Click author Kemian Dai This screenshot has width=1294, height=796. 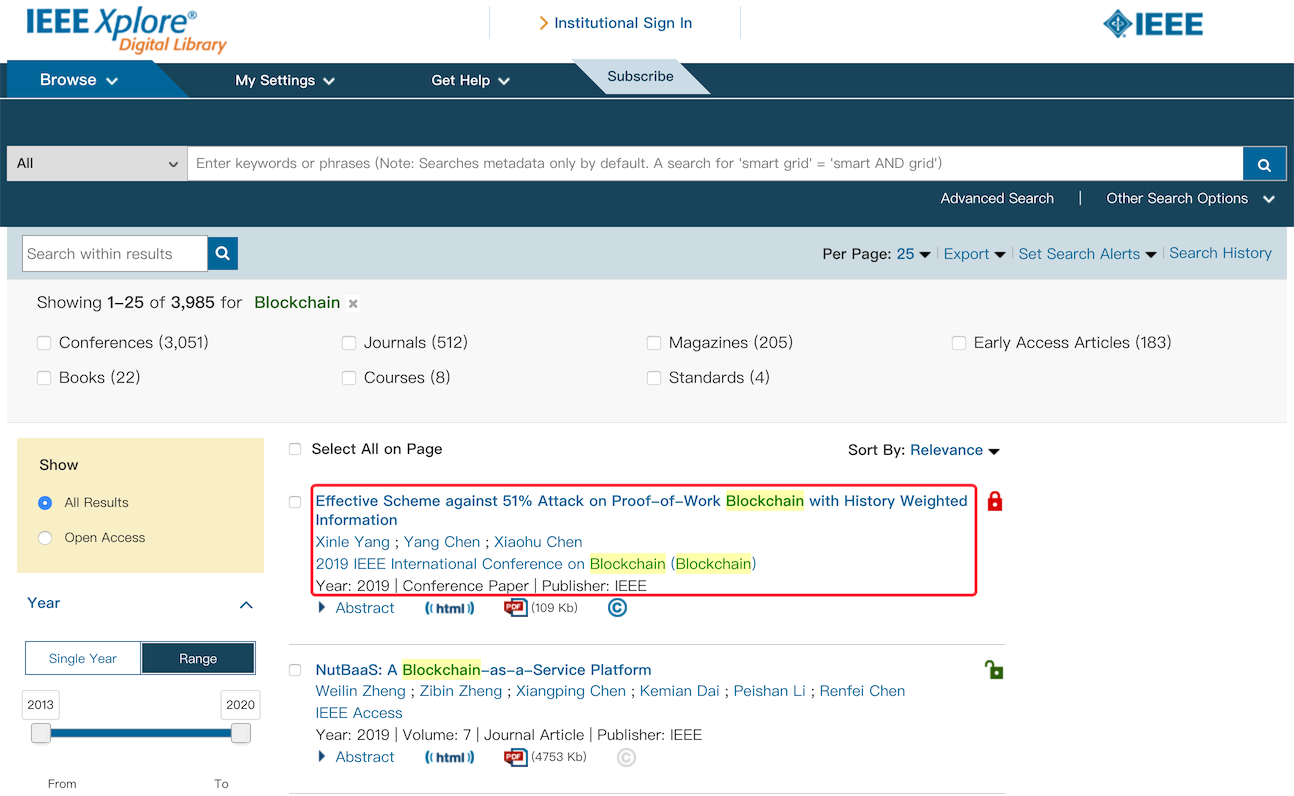click(x=680, y=691)
